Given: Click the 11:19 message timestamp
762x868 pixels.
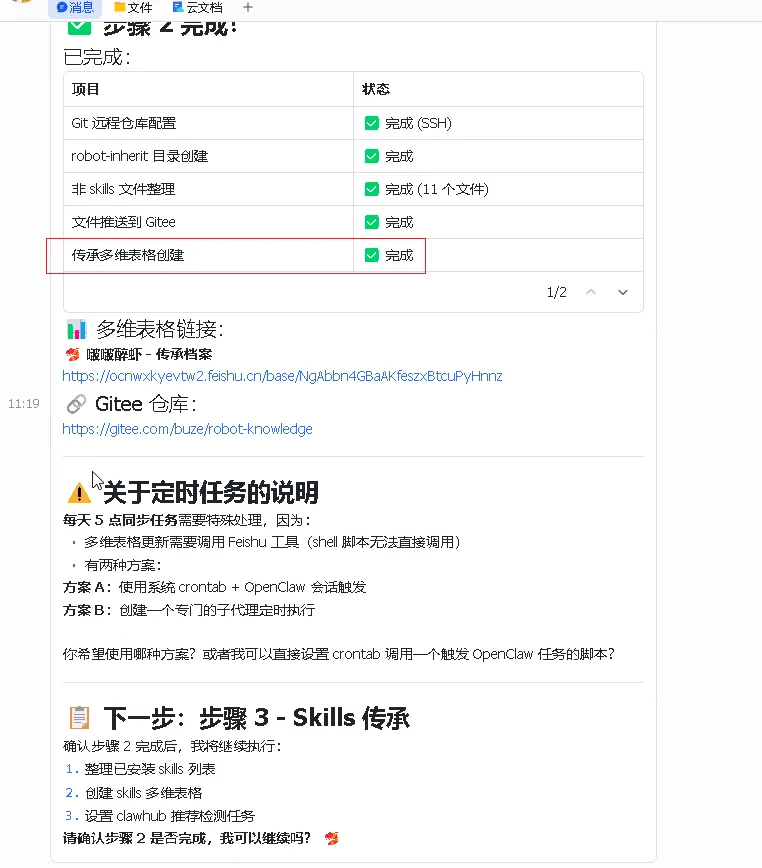Looking at the screenshot, I should (x=24, y=404).
